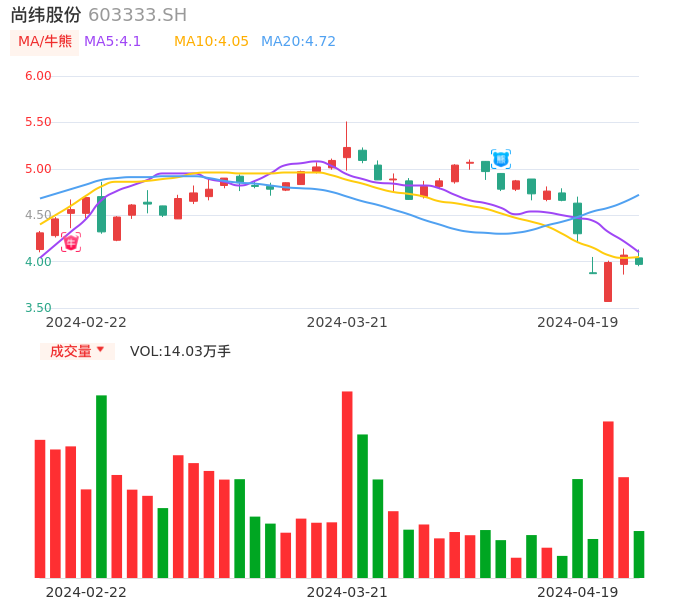Click the 5.00 price axis label
Screen dimensions: 686x606
coord(38,169)
